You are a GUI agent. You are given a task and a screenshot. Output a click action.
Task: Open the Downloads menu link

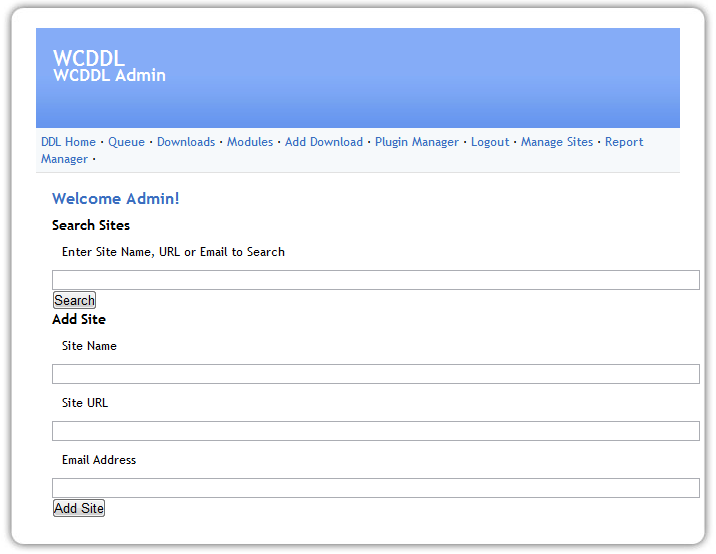coord(185,142)
